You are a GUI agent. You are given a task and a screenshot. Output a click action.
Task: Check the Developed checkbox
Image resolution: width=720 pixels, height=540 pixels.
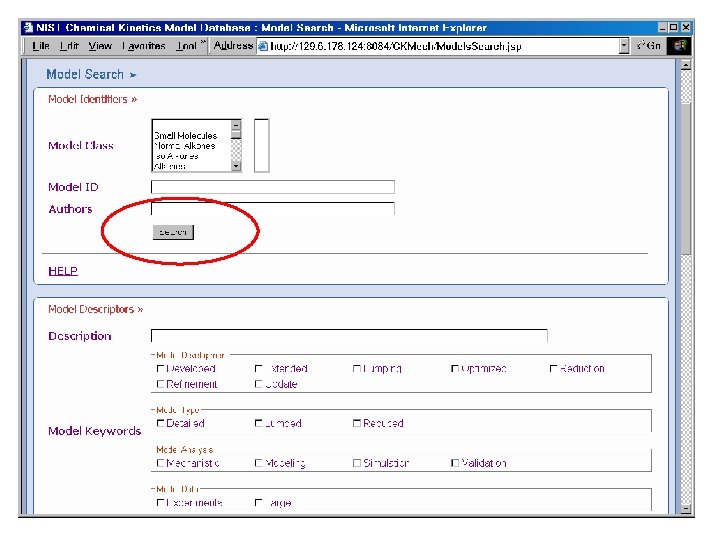160,369
